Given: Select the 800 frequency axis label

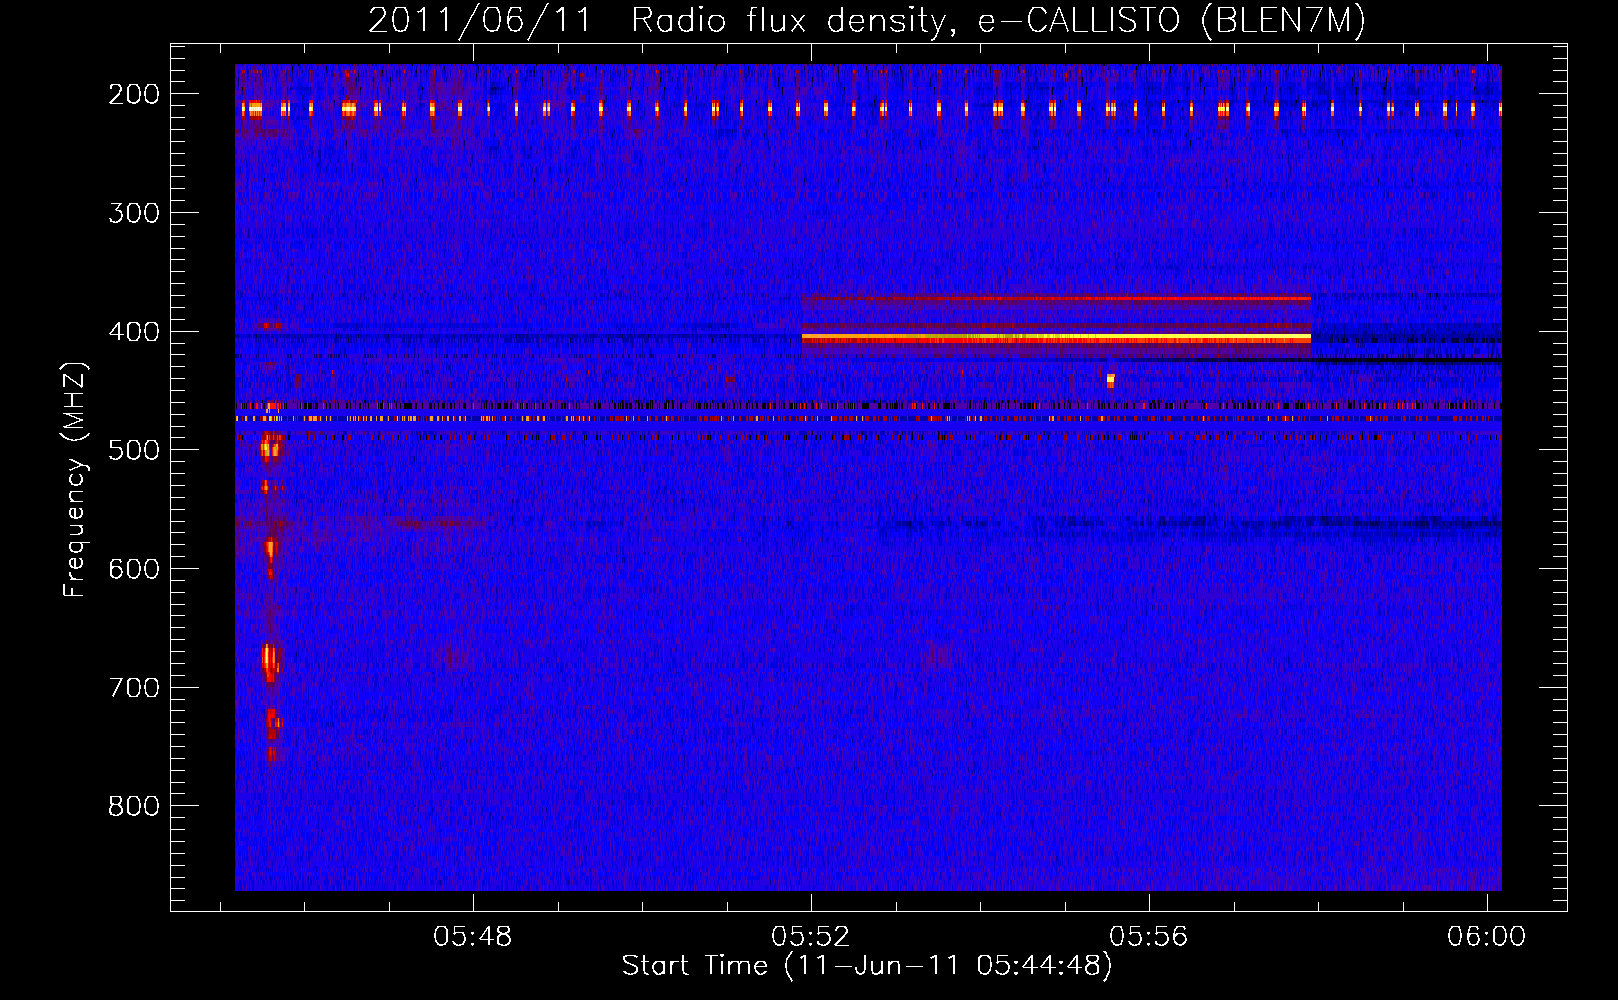Looking at the screenshot, I should tap(134, 807).
